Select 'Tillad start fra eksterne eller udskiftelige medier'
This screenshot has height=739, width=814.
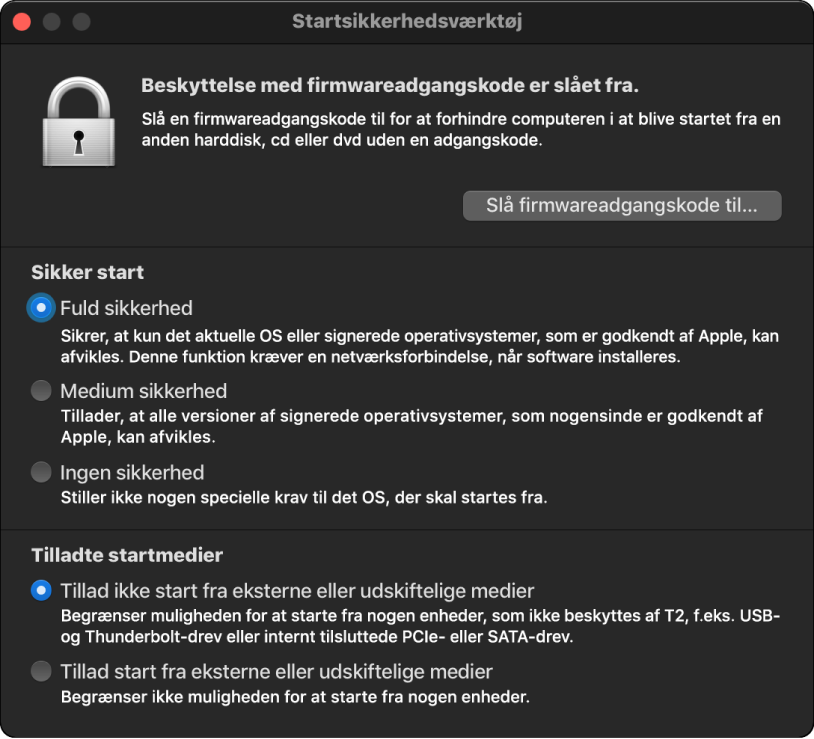[x=40, y=671]
